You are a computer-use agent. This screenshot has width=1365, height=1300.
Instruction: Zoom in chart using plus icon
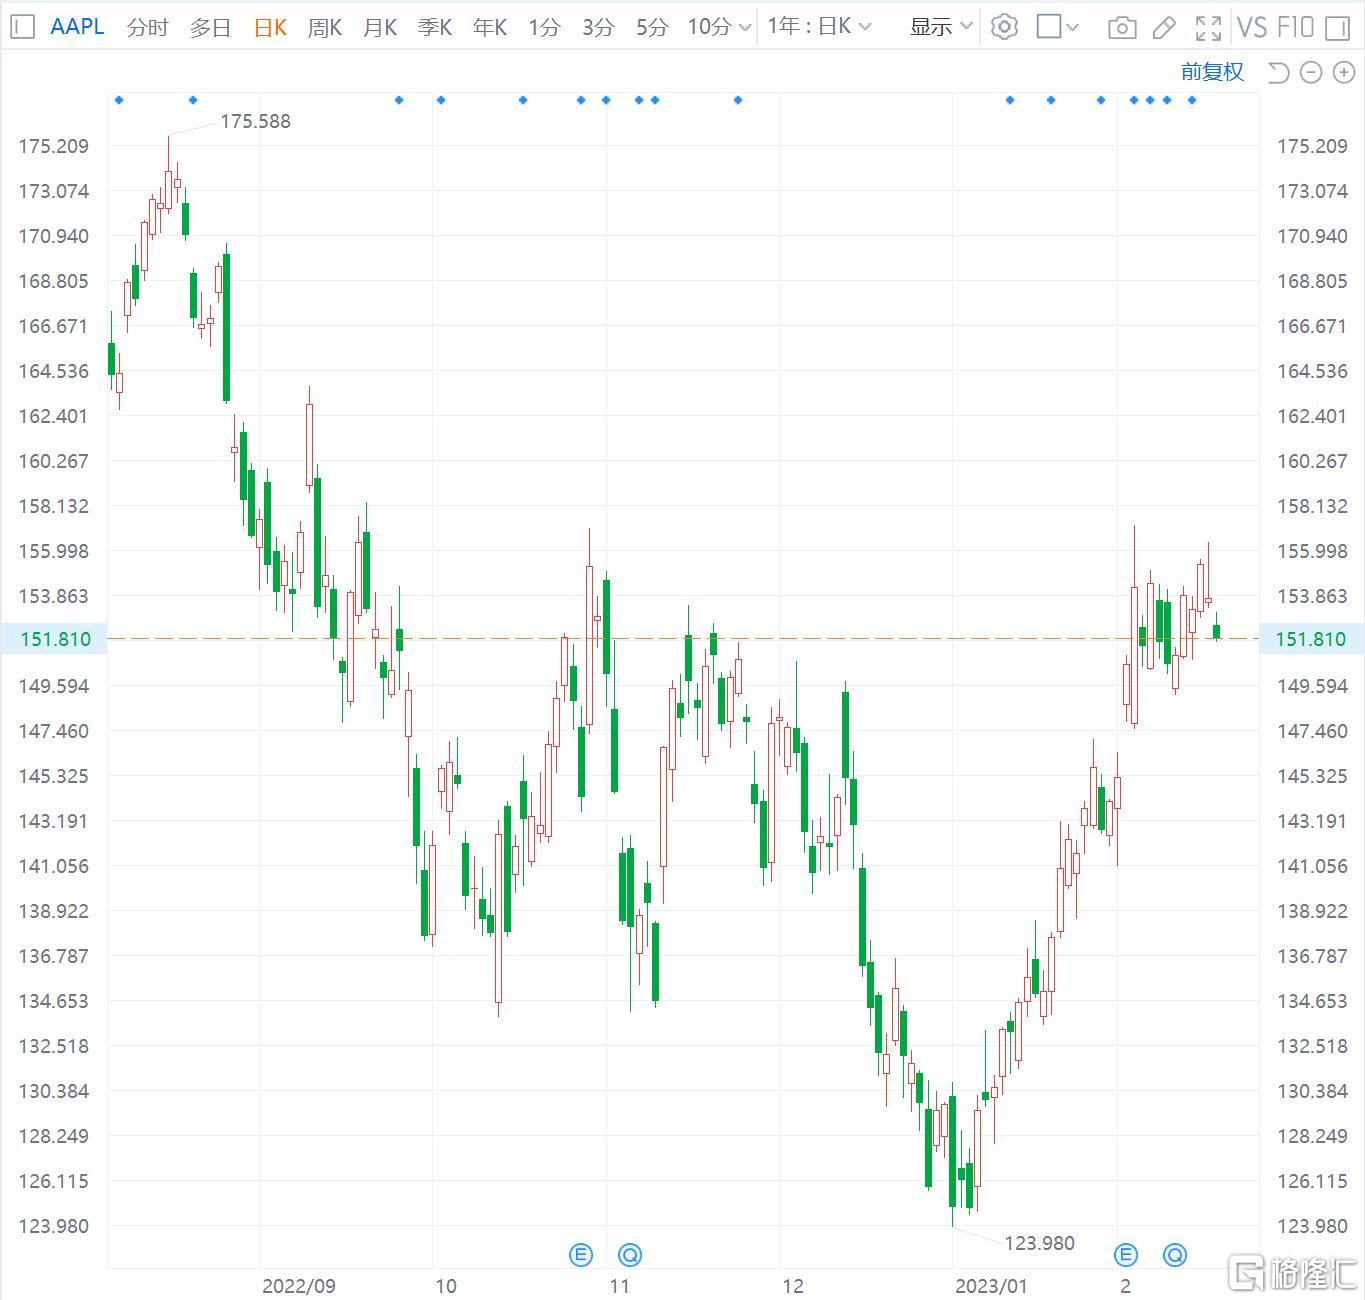pyautogui.click(x=1343, y=72)
